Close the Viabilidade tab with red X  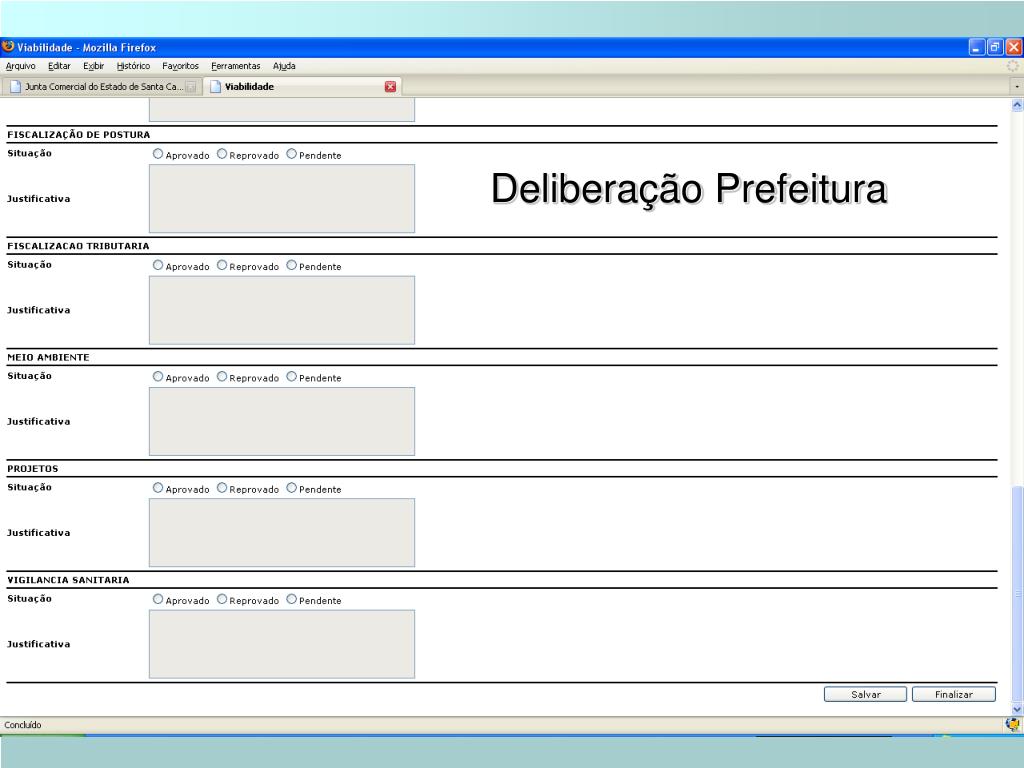coord(391,86)
